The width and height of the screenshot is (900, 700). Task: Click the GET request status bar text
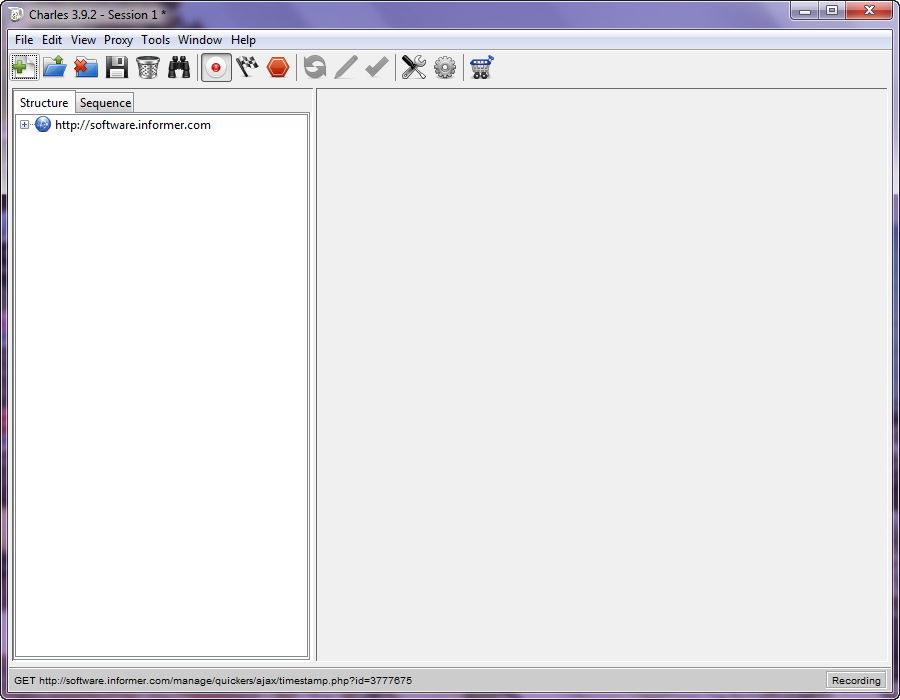[x=212, y=680]
